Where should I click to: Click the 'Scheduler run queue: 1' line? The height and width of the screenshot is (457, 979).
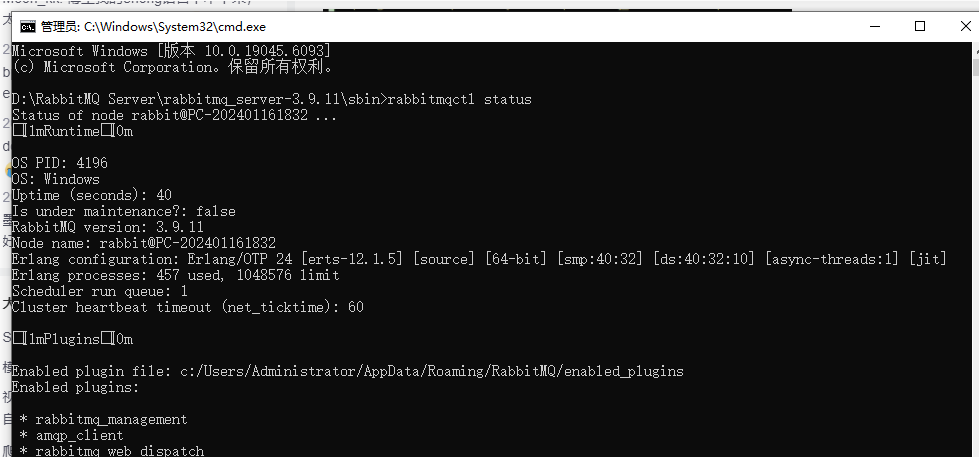point(99,291)
